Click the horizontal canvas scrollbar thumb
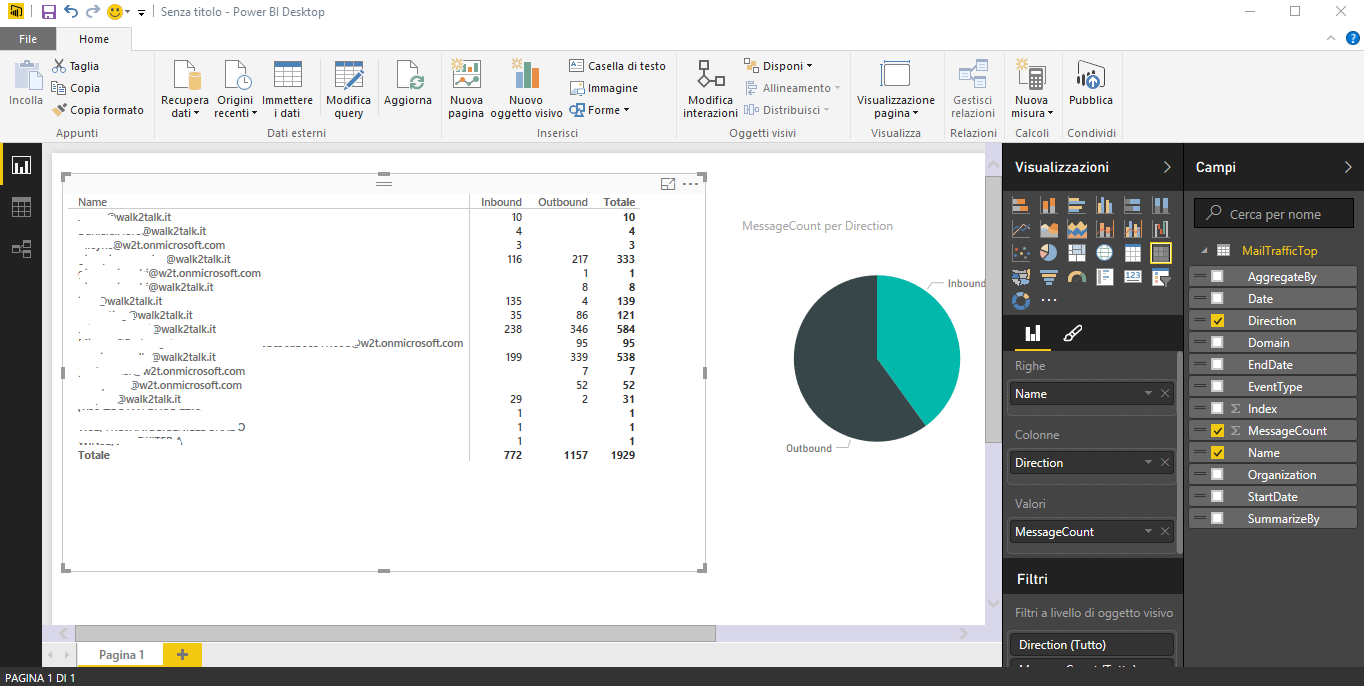Viewport: 1364px width, 686px height. (395, 633)
